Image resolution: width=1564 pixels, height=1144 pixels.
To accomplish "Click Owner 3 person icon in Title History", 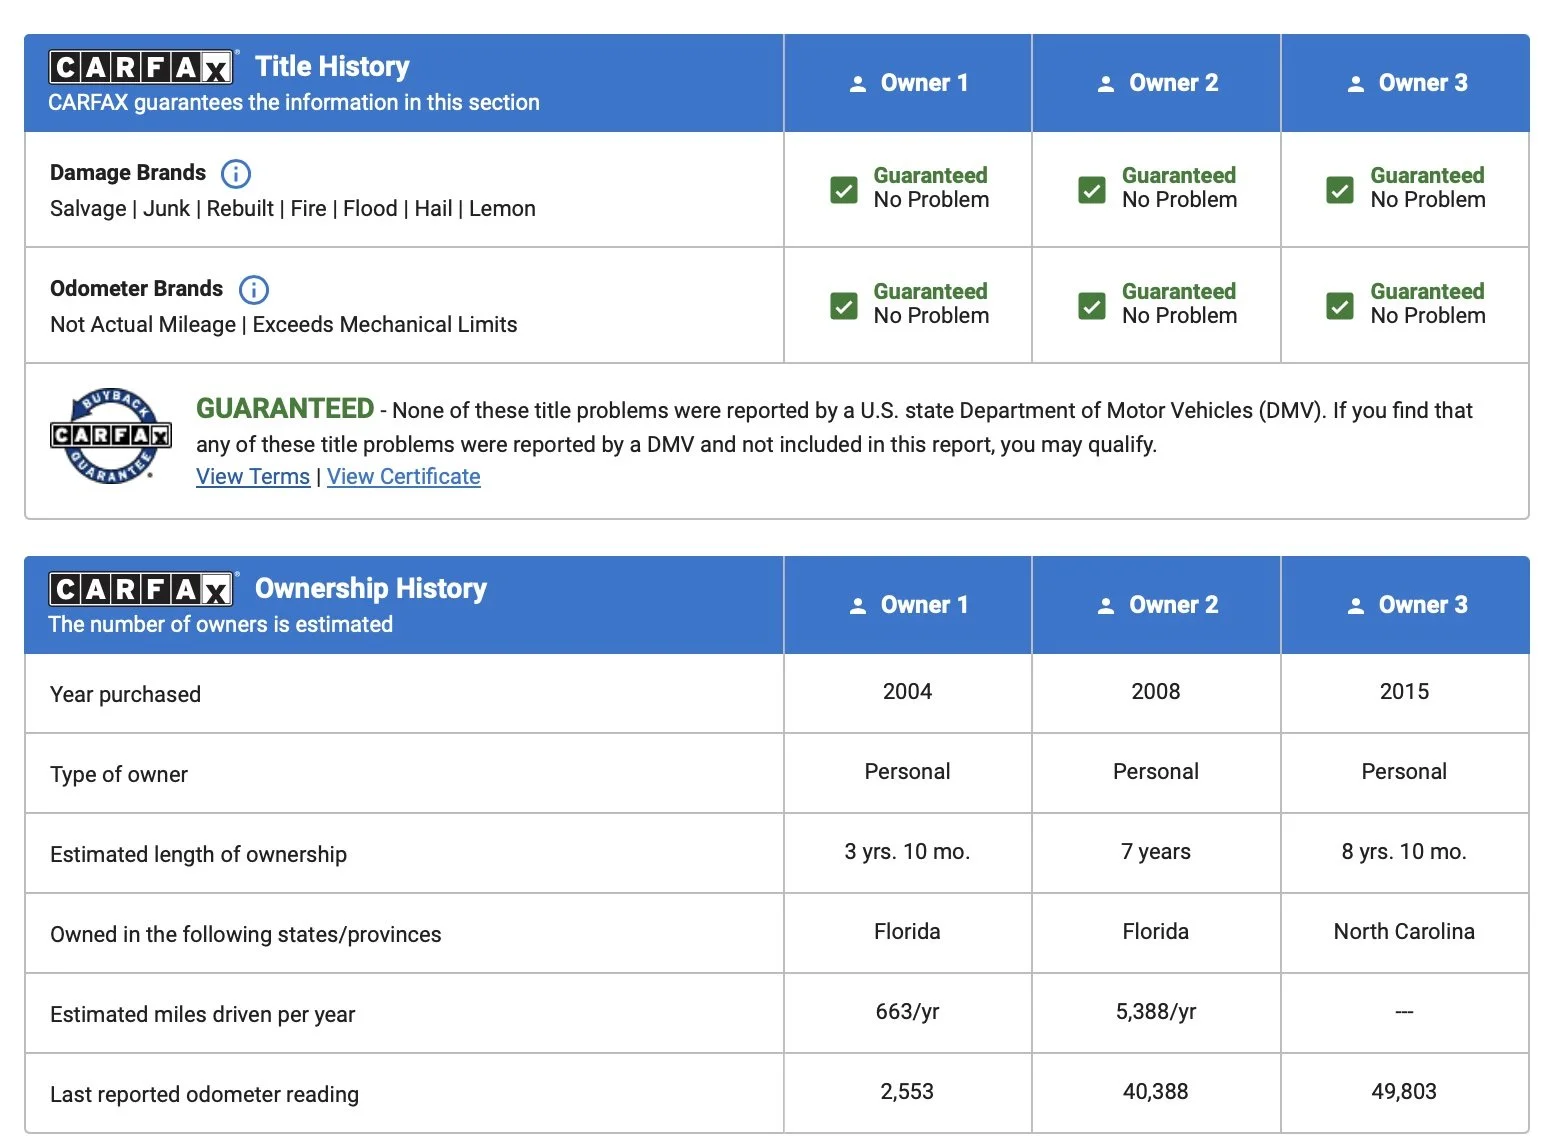I will click(x=1356, y=84).
